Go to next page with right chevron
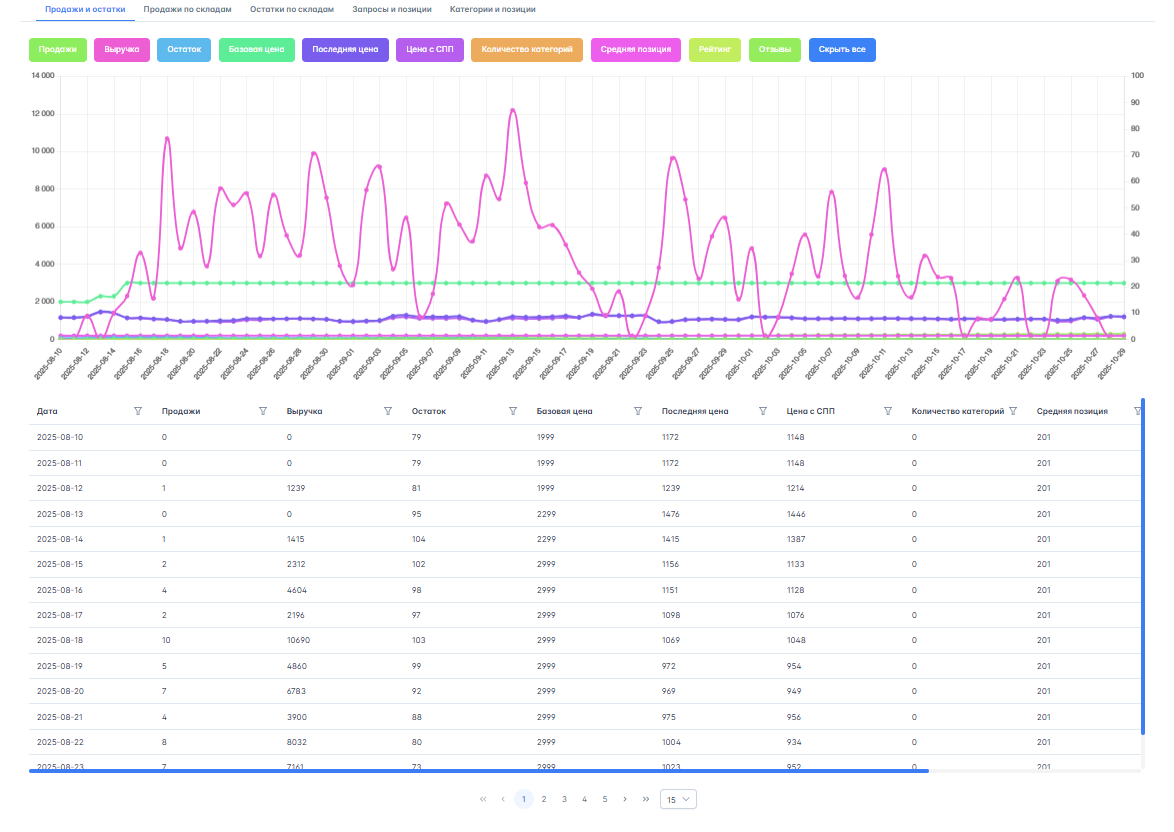The height and width of the screenshot is (832, 1174). tap(625, 799)
